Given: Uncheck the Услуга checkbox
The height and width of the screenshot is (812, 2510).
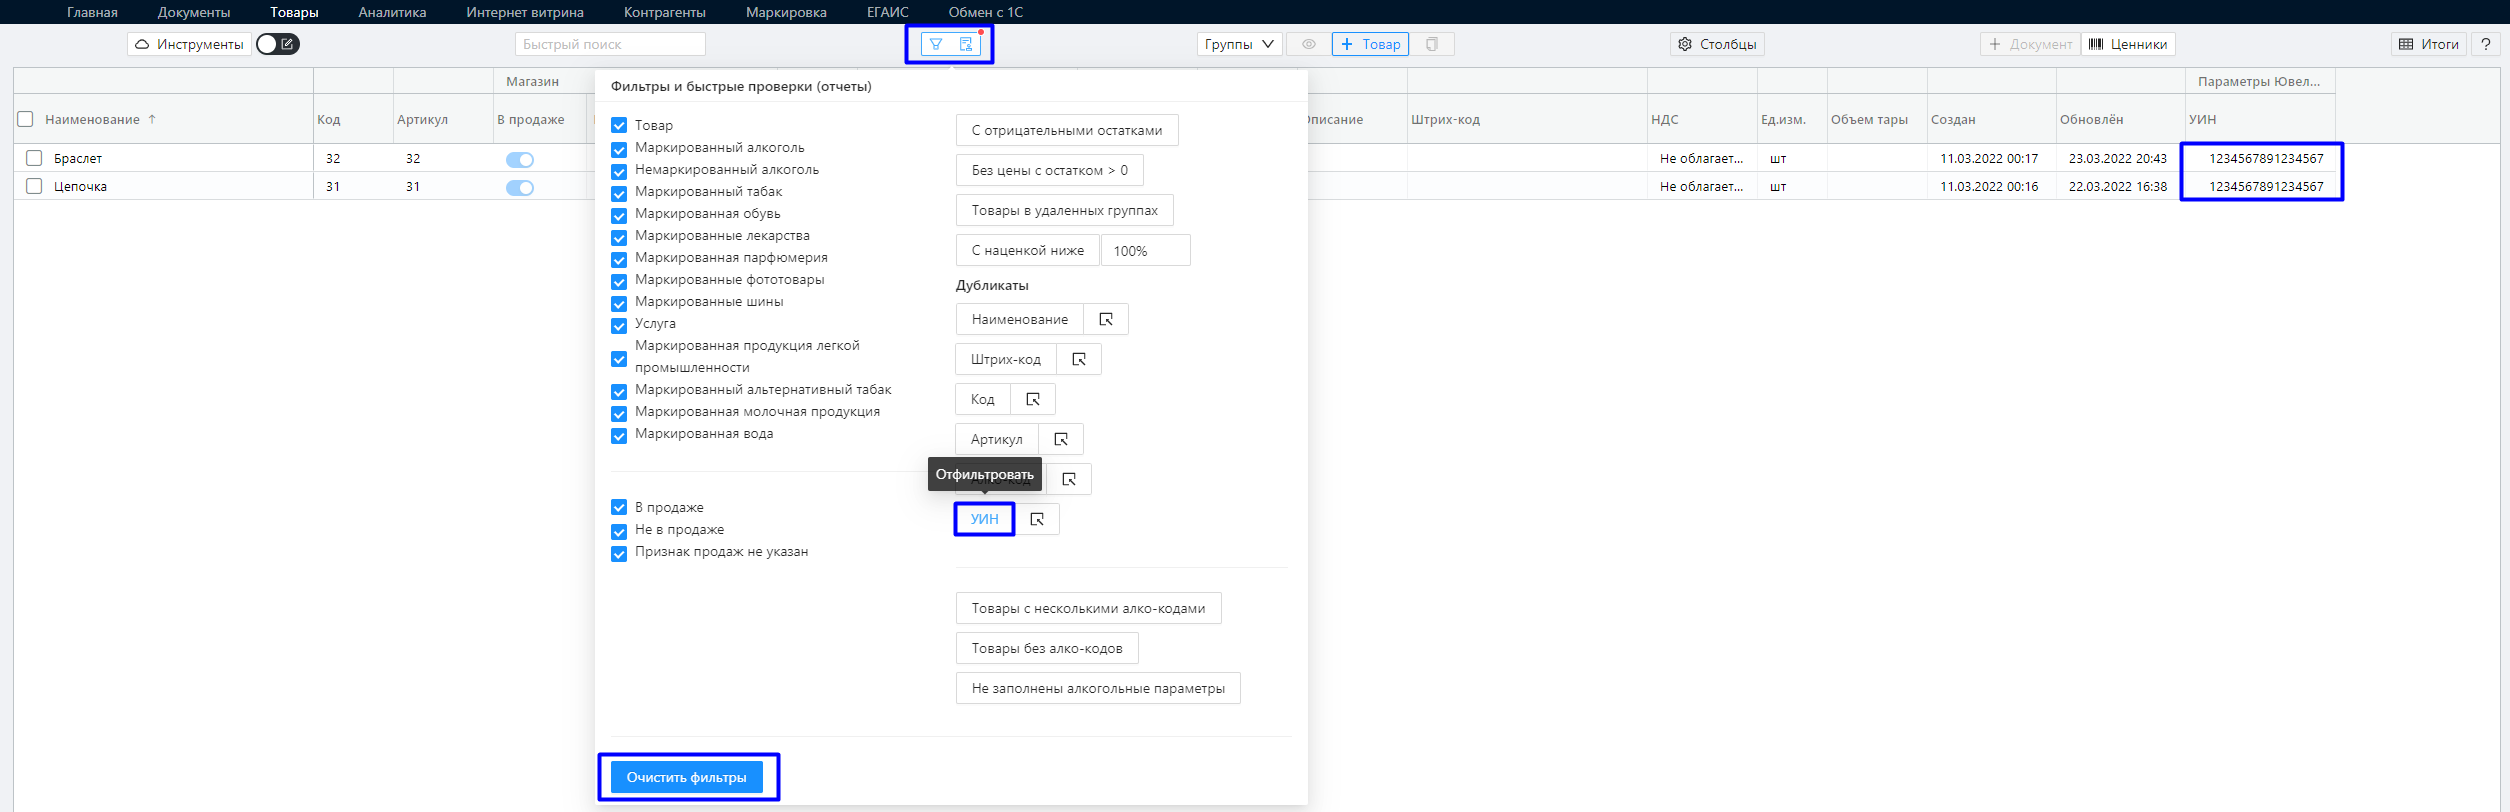Looking at the screenshot, I should 619,324.
